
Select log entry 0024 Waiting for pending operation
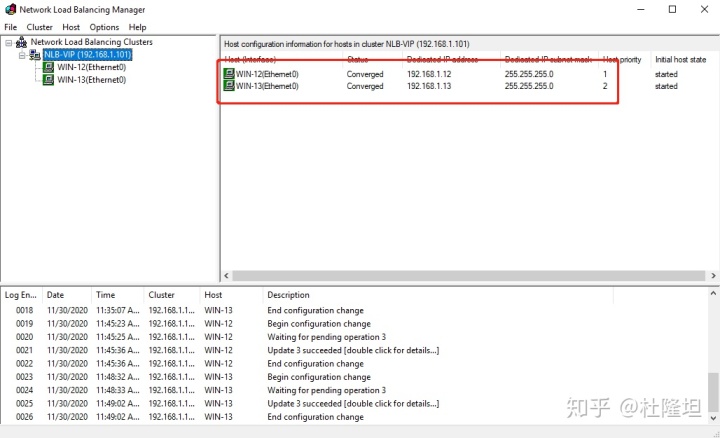click(x=307, y=390)
